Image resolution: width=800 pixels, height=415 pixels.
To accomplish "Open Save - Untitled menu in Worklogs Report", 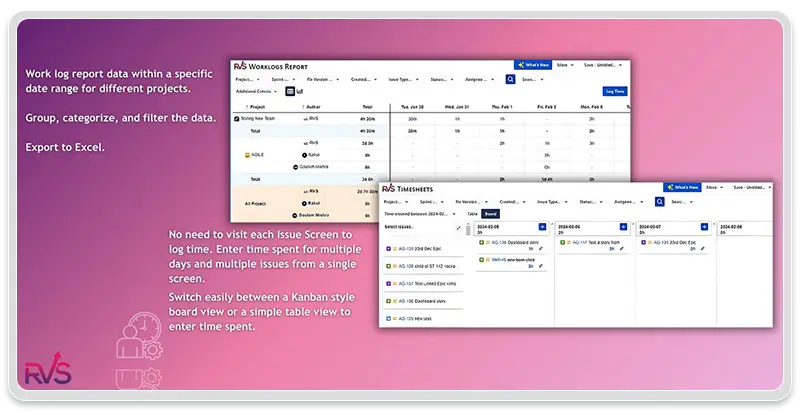I will tap(603, 65).
